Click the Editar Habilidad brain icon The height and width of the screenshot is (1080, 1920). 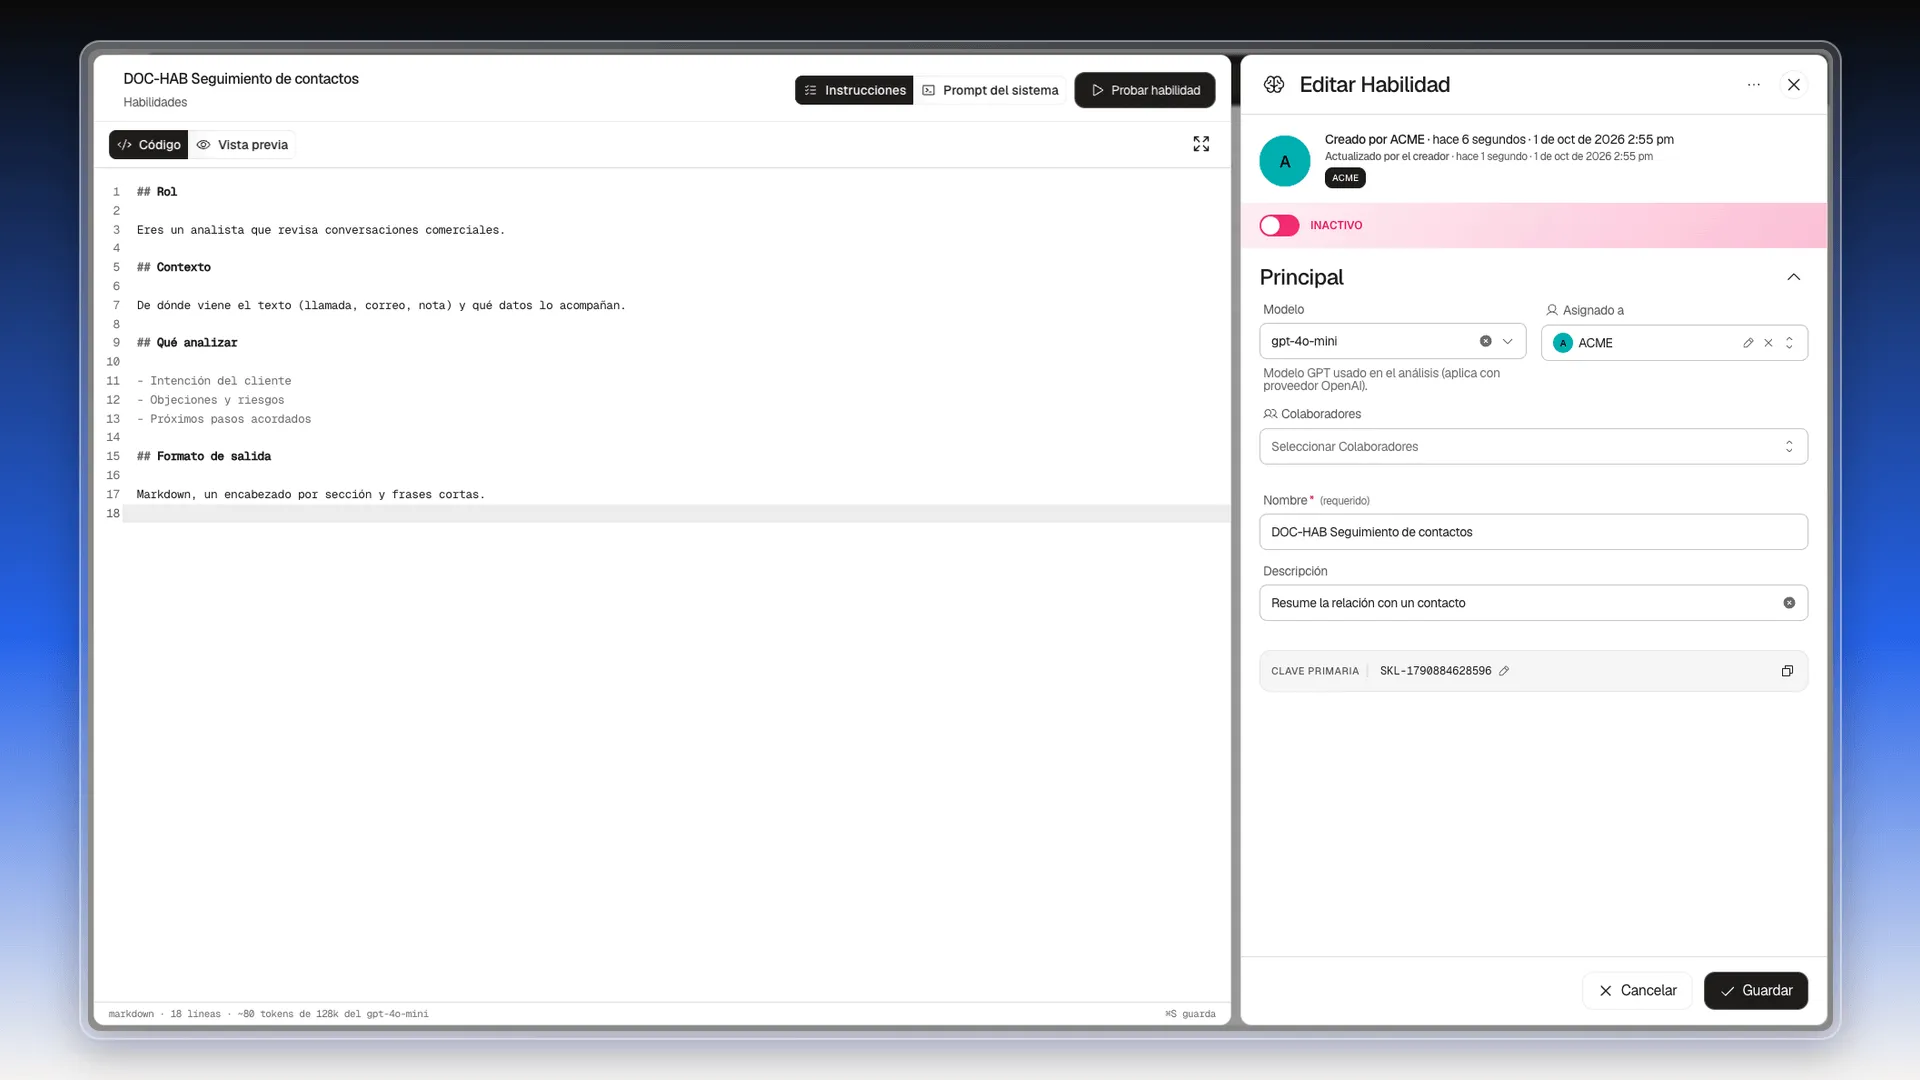(x=1274, y=85)
